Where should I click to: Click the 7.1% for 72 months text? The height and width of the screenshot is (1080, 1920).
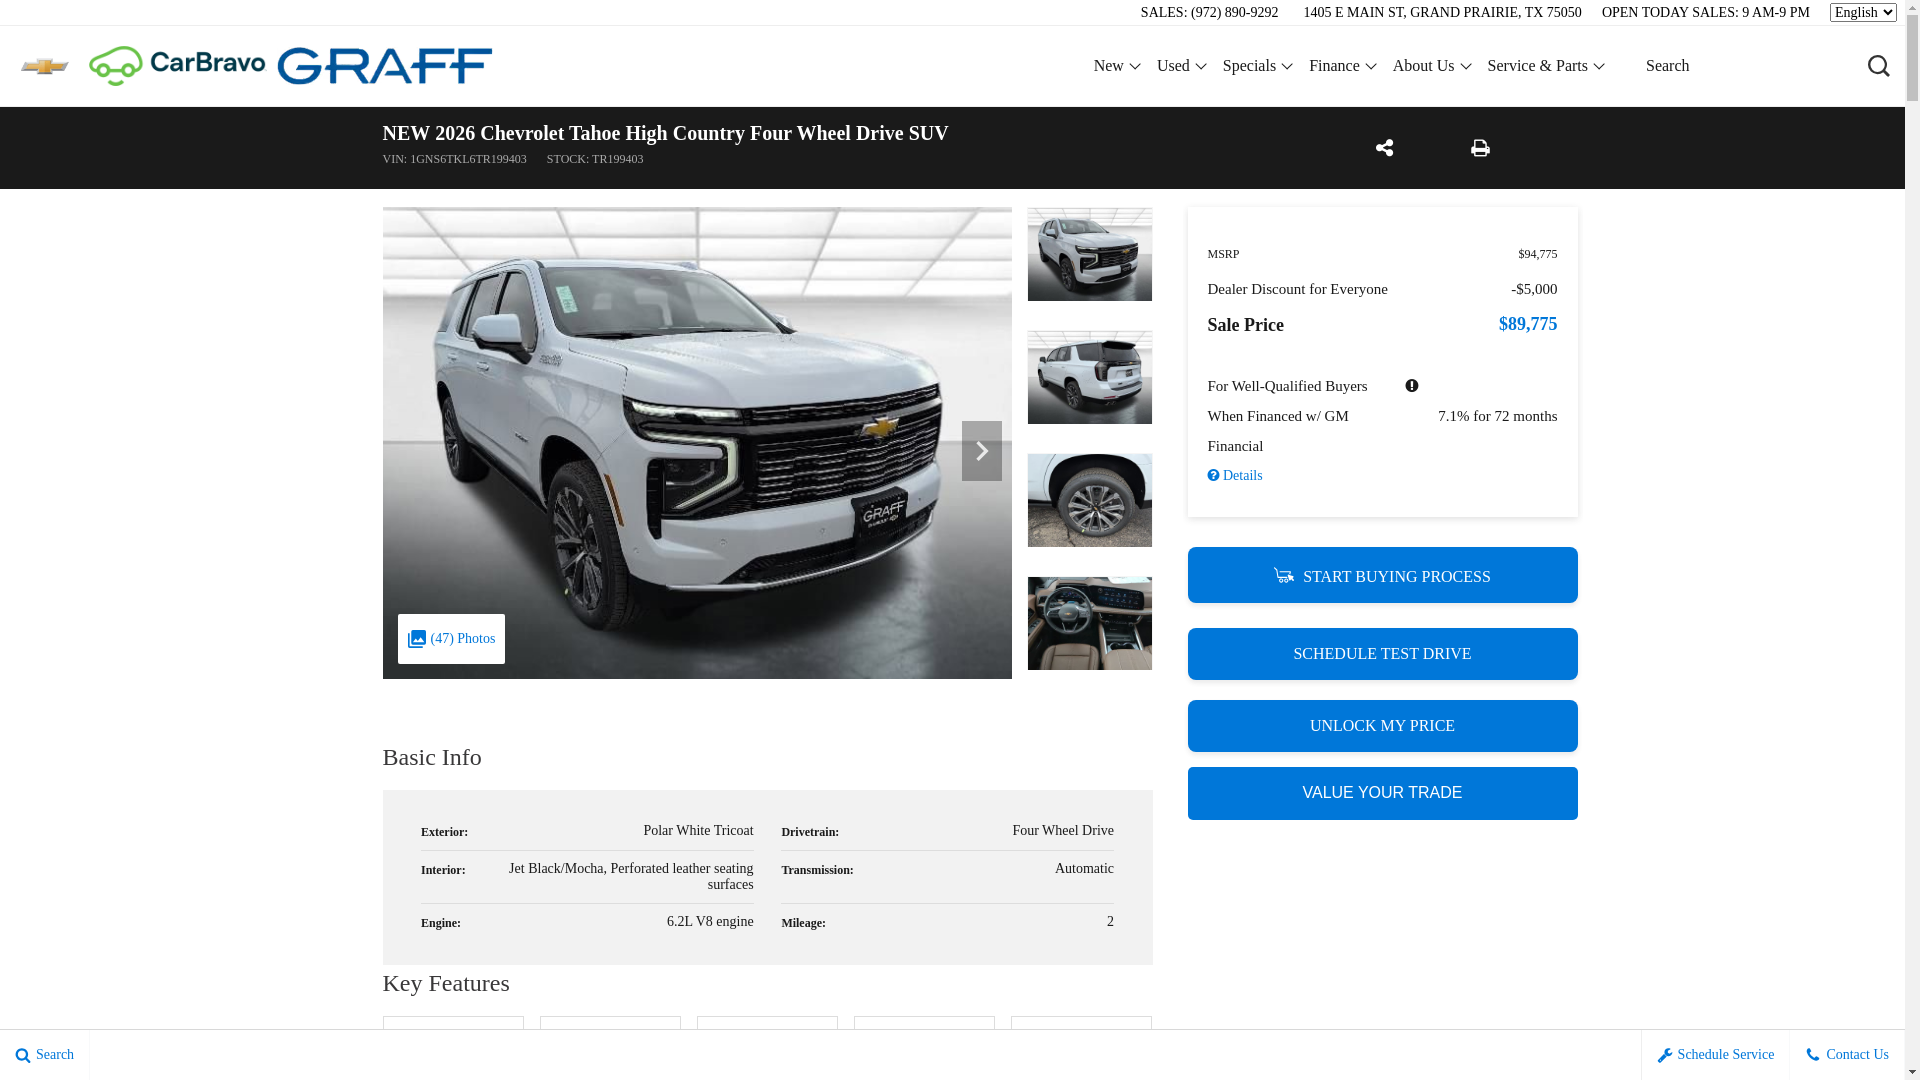1497,416
